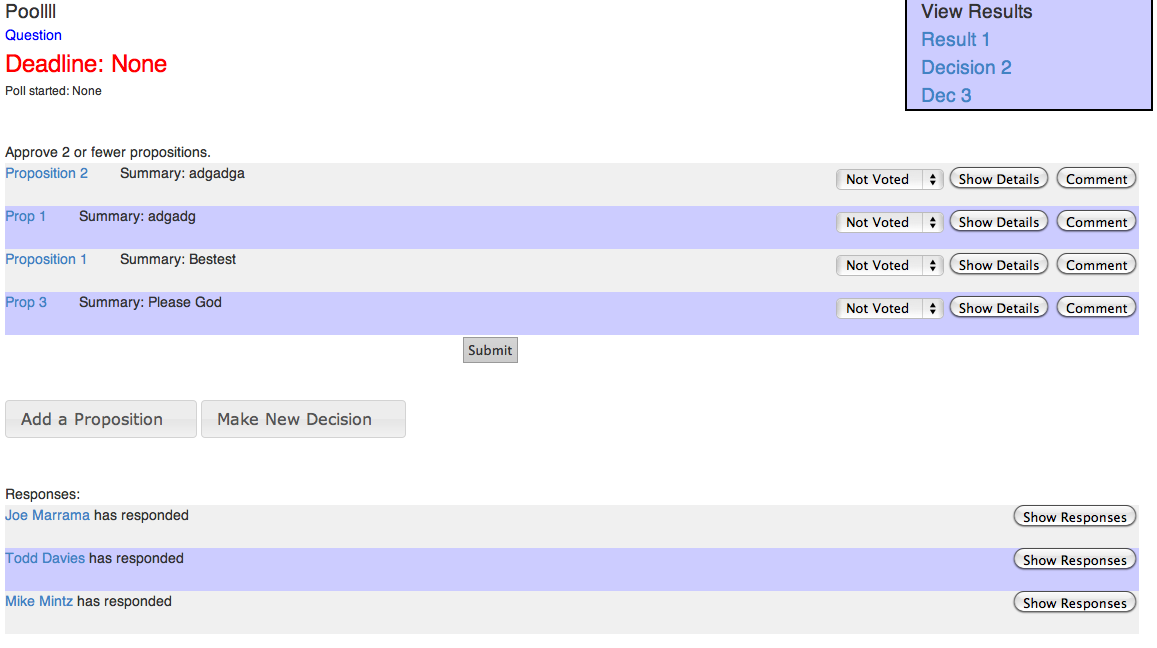Open the Dec 3 link
Viewport: 1157px width, 648px height.
coord(946,96)
